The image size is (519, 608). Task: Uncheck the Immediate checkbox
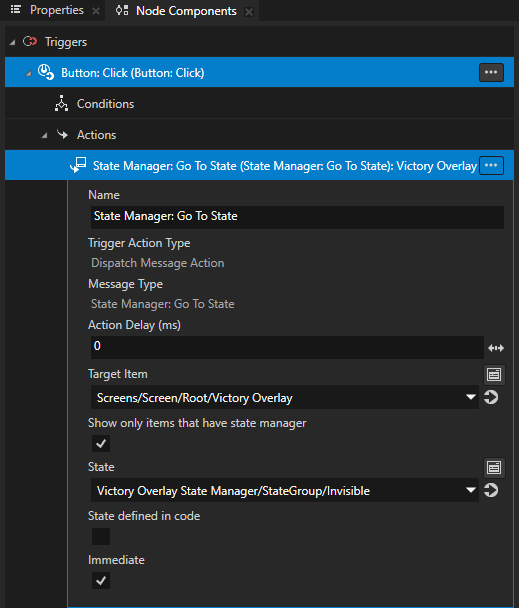point(101,580)
